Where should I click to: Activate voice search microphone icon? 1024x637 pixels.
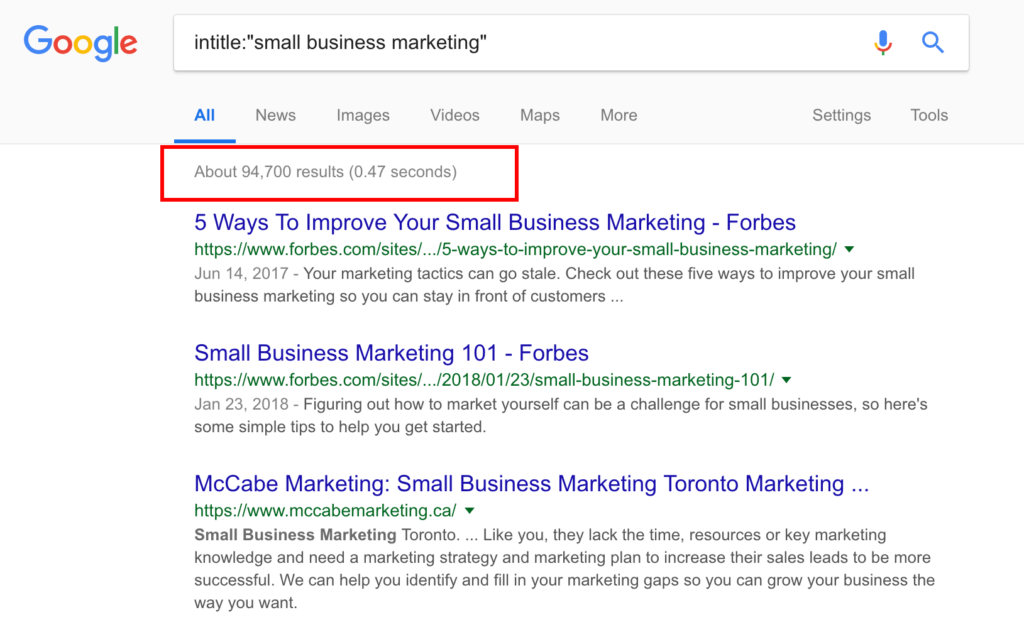click(883, 42)
